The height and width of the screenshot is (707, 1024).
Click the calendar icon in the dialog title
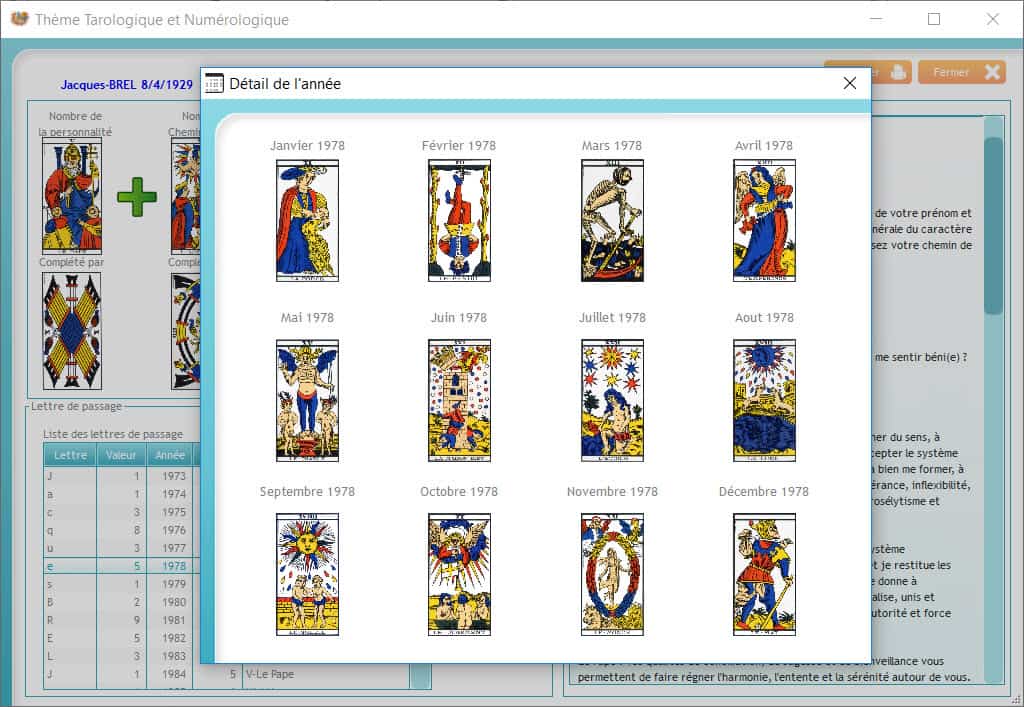[x=214, y=84]
